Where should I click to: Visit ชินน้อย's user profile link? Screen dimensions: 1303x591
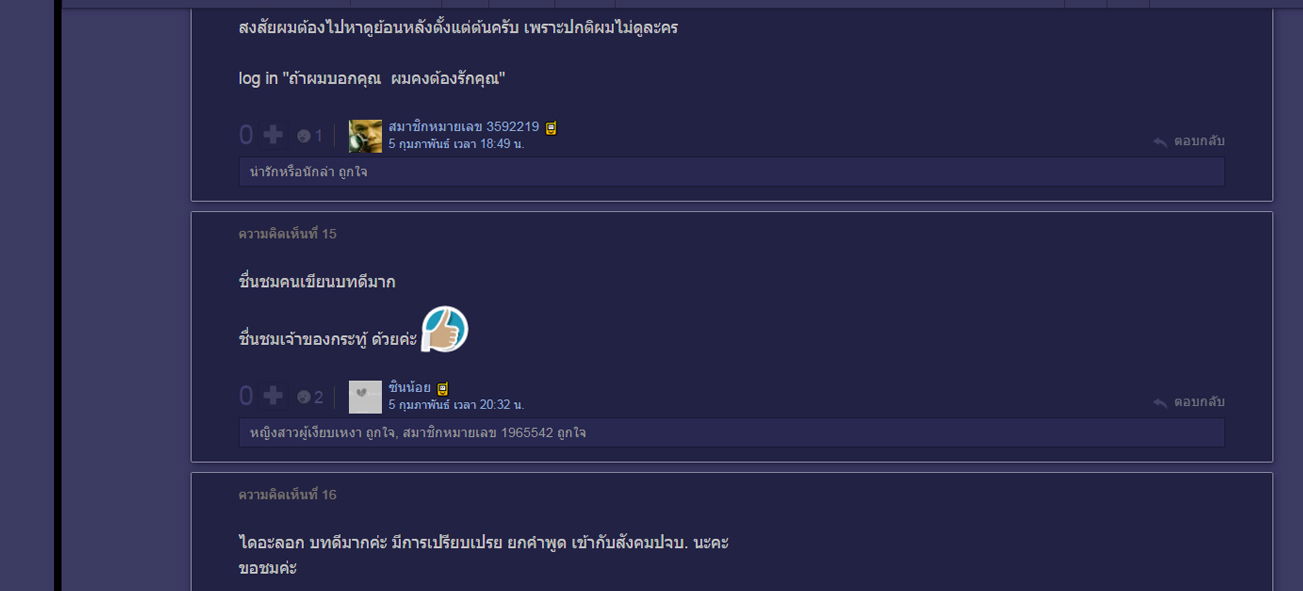tap(410, 388)
